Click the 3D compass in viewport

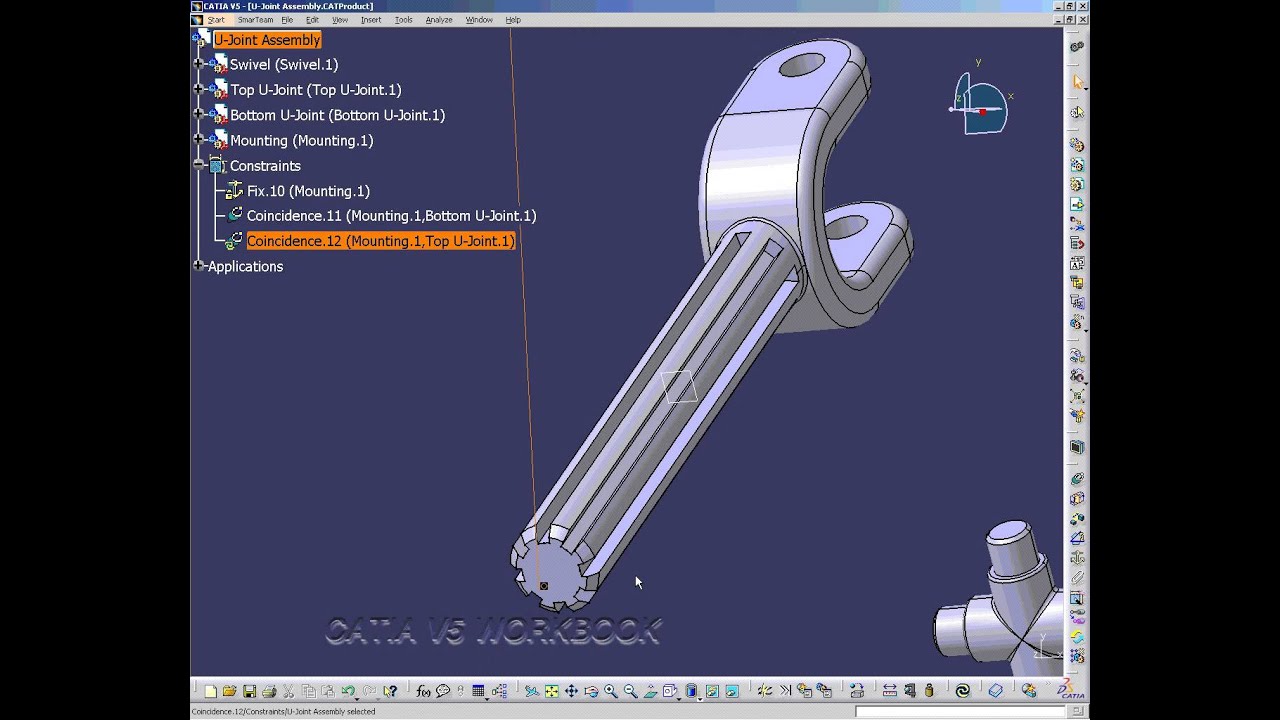coord(980,104)
